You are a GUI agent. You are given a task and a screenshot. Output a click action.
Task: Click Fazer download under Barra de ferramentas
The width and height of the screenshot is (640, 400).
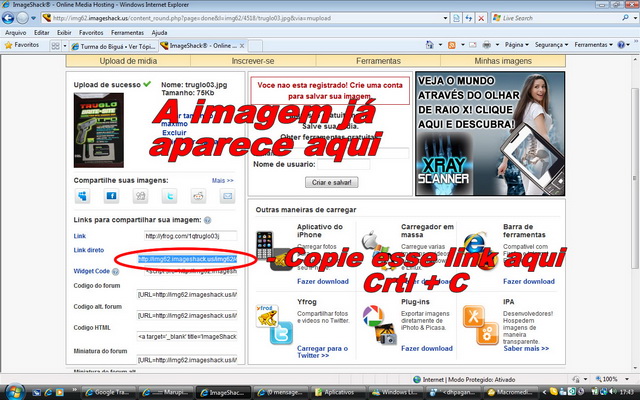(x=529, y=281)
